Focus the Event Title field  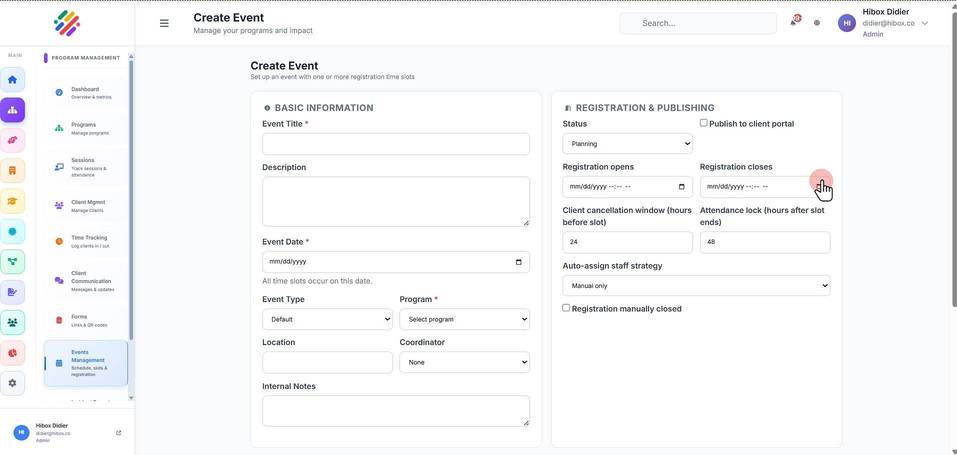pos(396,144)
